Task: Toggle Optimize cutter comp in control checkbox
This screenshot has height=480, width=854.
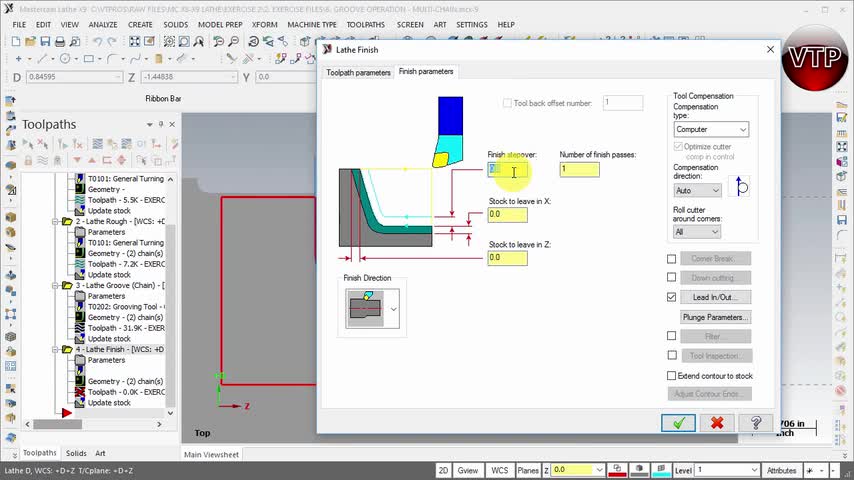Action: tap(678, 147)
